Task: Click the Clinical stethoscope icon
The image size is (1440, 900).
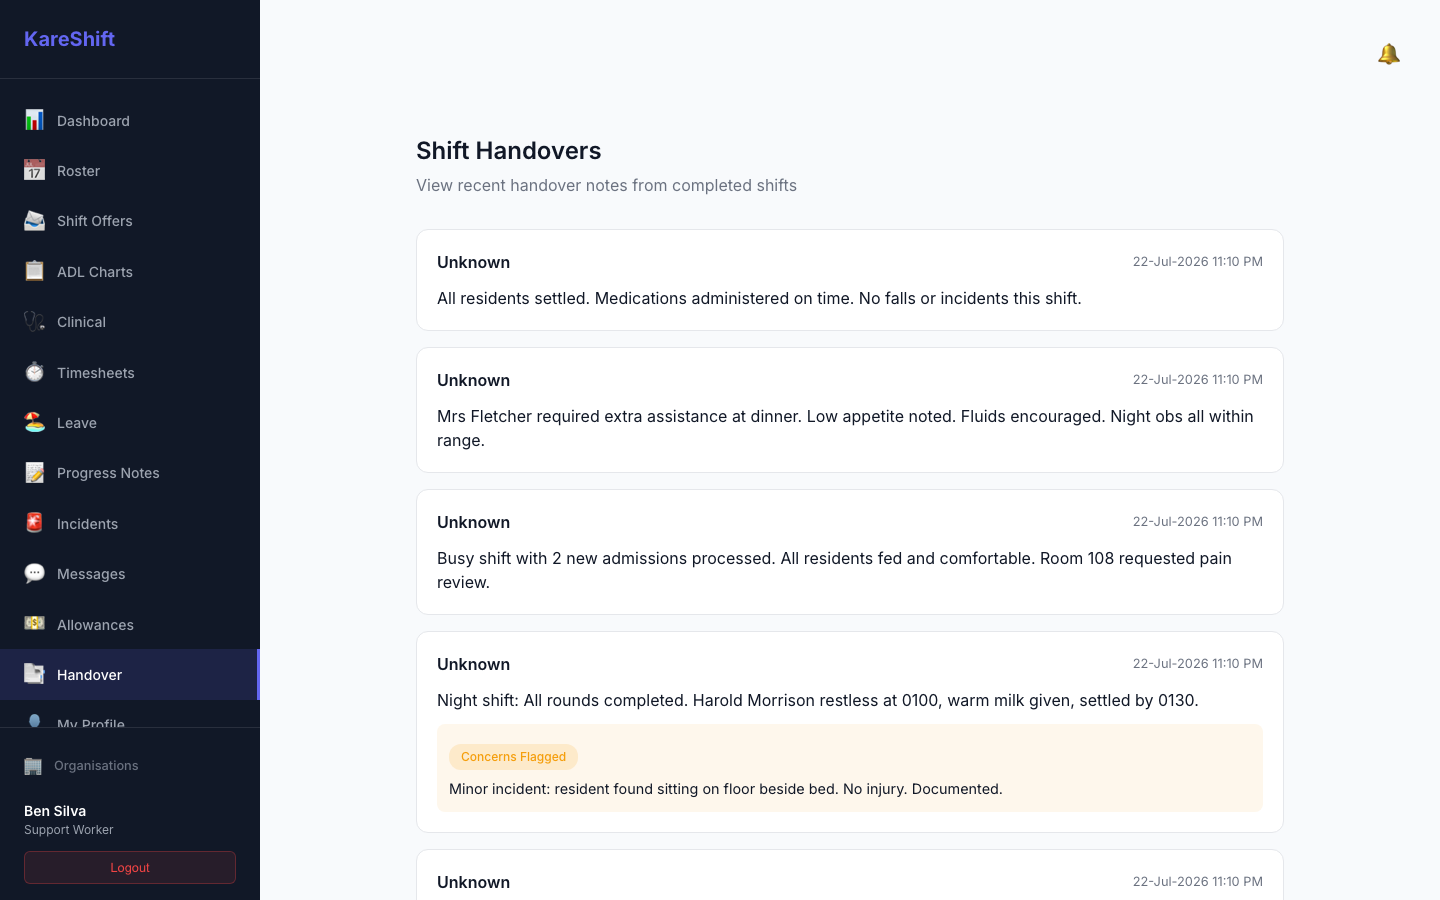Action: pyautogui.click(x=34, y=321)
